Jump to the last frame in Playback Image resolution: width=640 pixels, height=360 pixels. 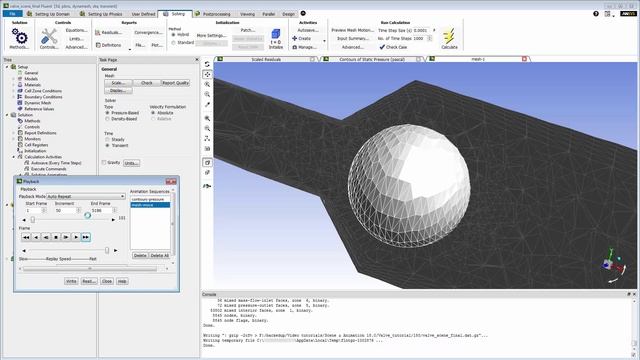pyautogui.click(x=86, y=237)
